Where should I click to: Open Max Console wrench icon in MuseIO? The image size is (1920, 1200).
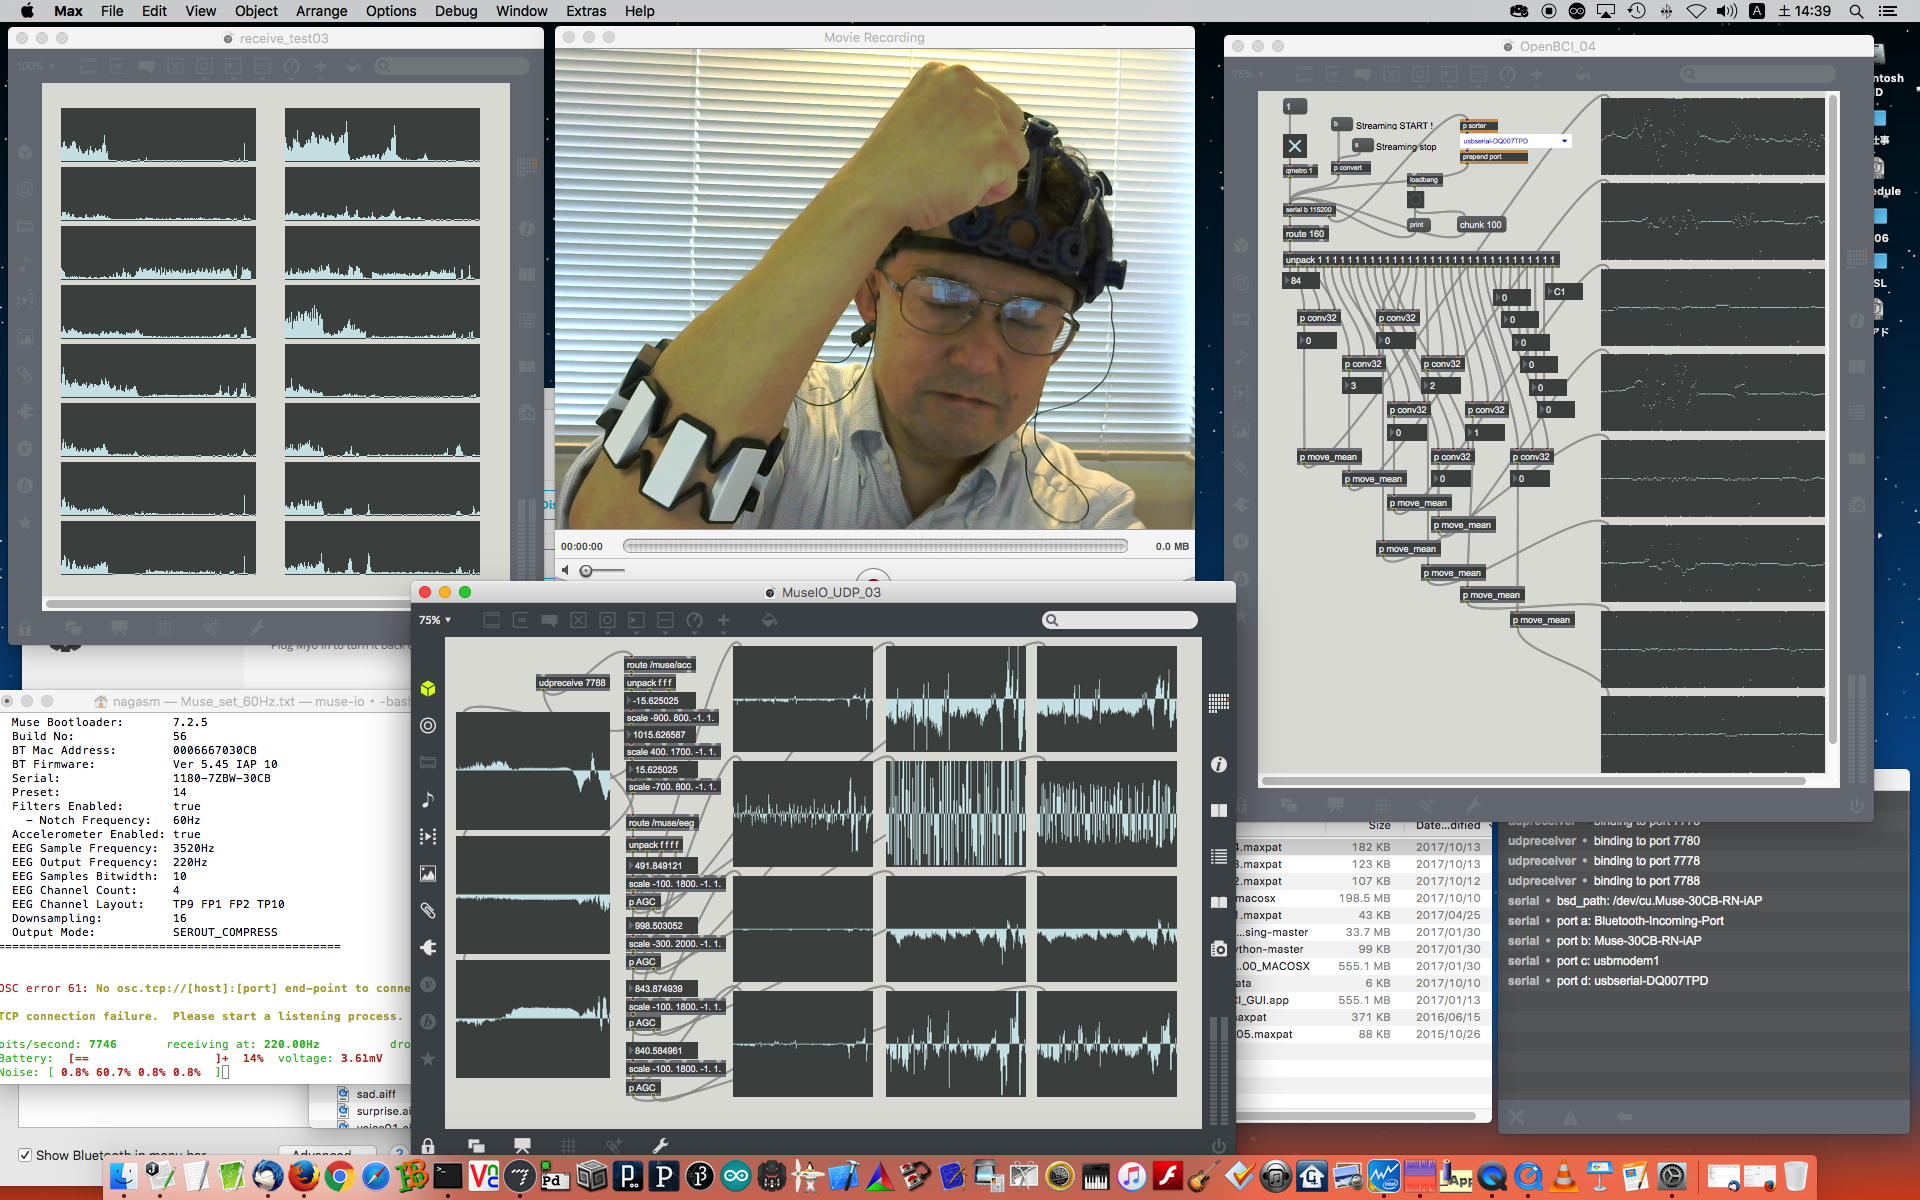(660, 1146)
